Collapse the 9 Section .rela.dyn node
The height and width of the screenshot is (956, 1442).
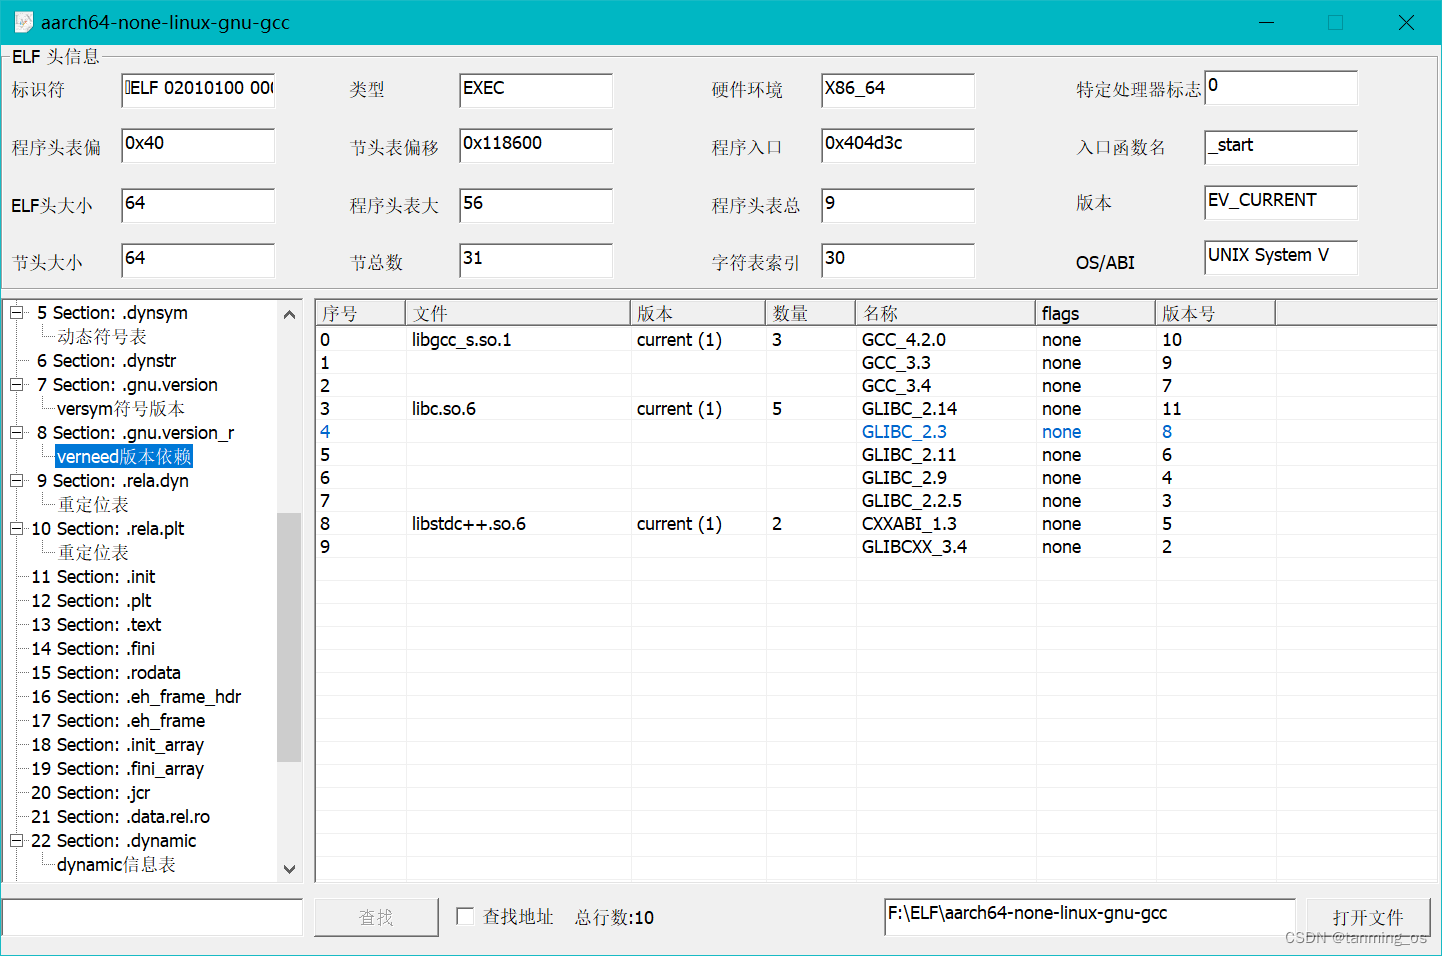14,480
